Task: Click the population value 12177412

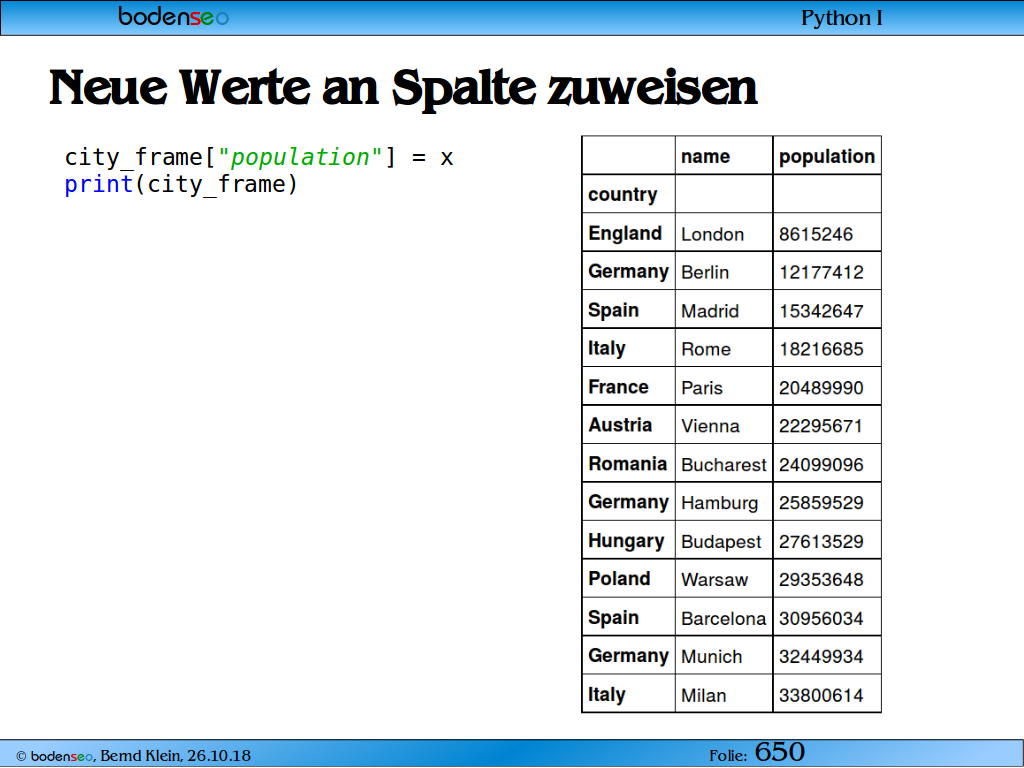Action: [x=821, y=272]
